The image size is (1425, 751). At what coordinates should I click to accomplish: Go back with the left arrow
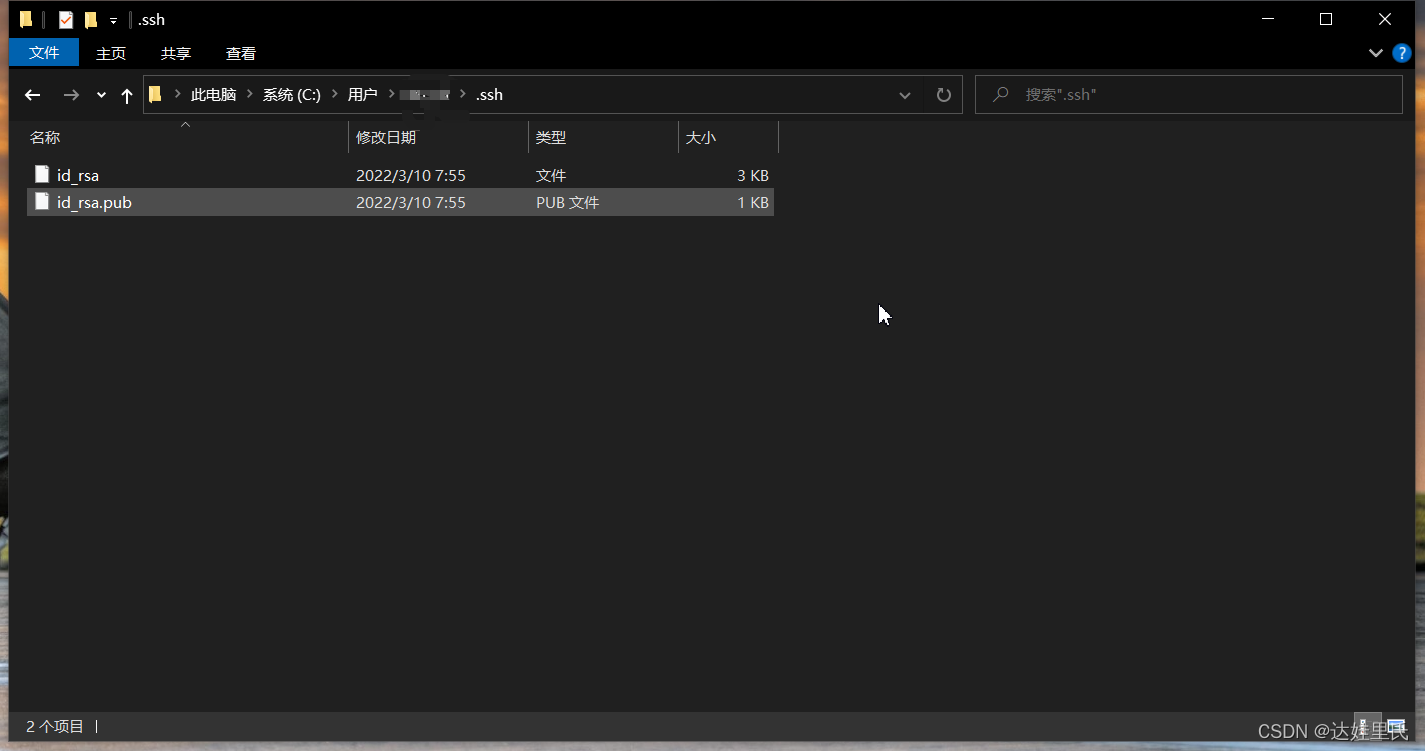pyautogui.click(x=32, y=95)
